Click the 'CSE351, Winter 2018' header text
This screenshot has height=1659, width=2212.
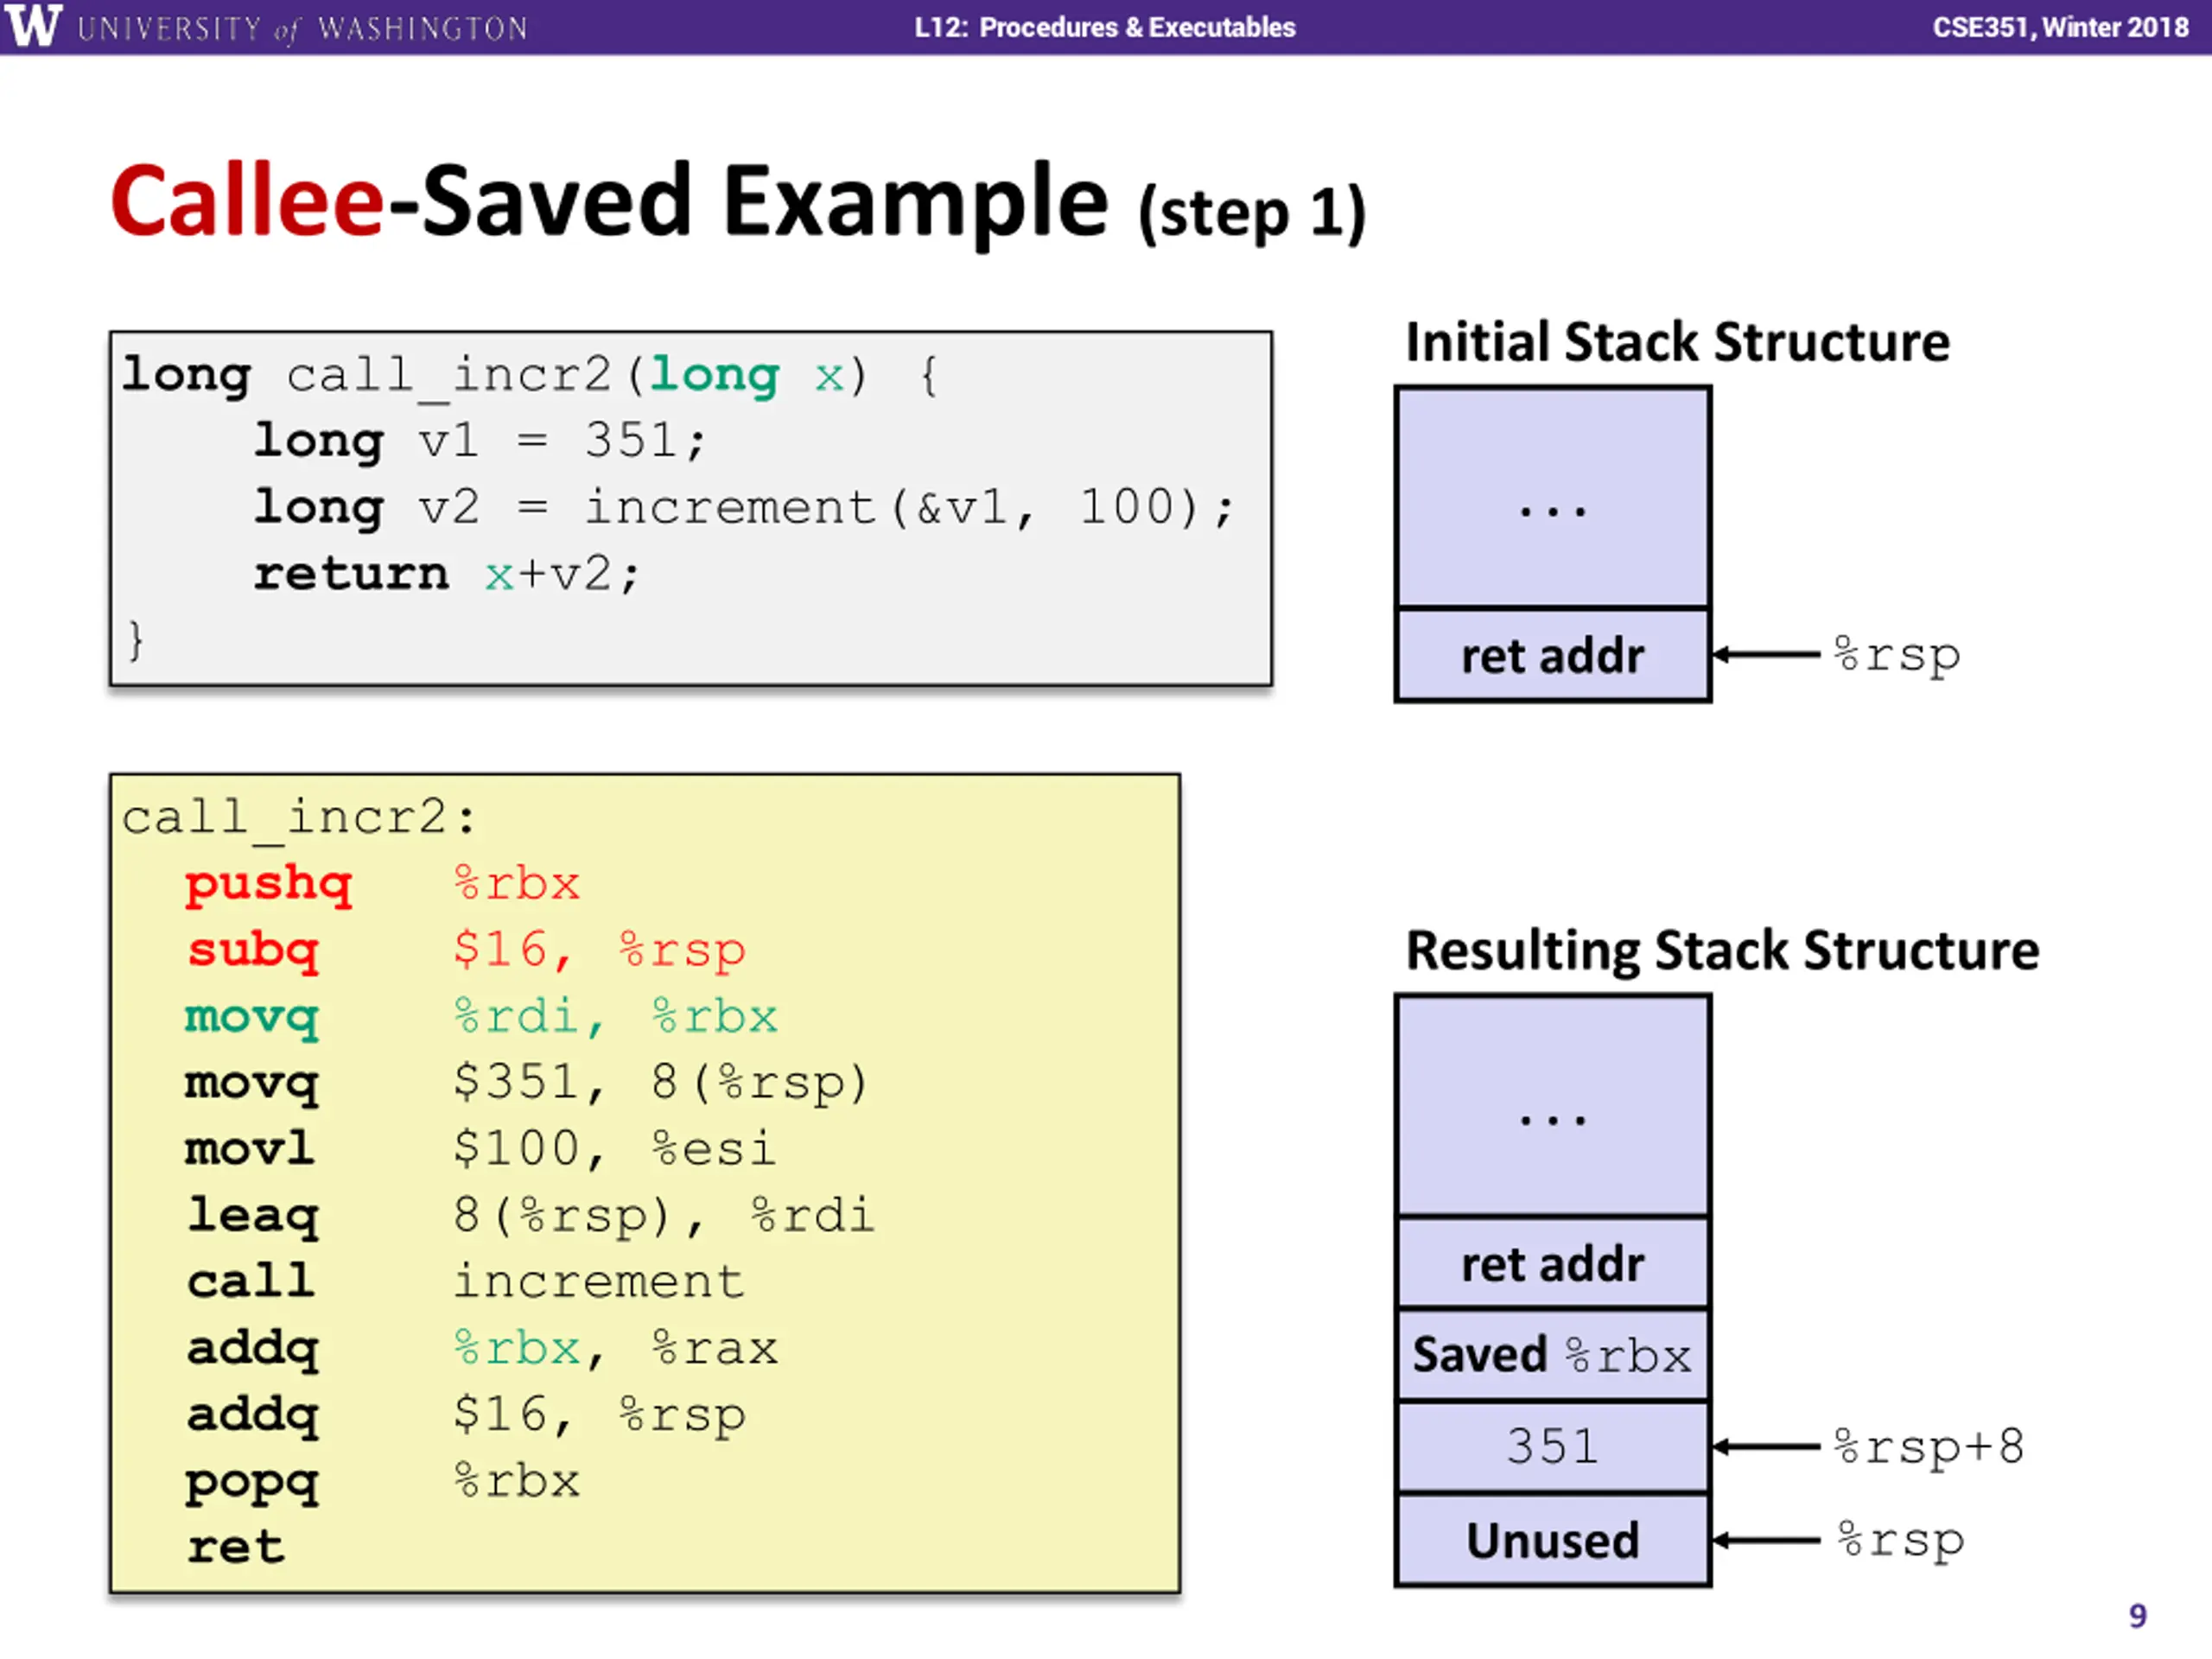[x=2061, y=27]
